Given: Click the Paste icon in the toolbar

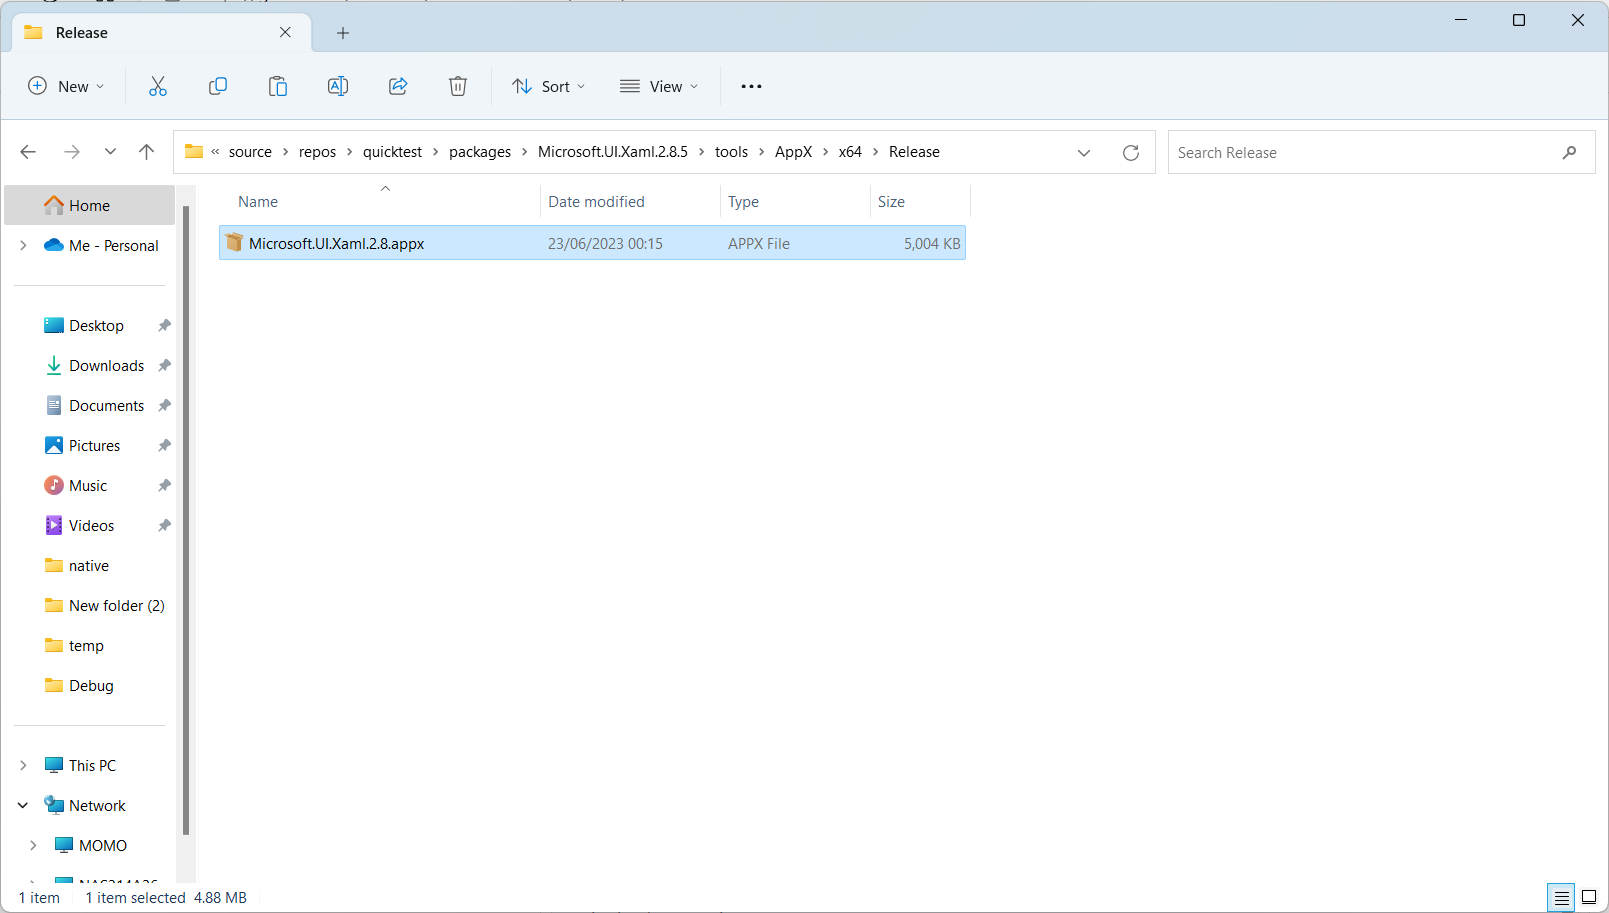Looking at the screenshot, I should 278,86.
